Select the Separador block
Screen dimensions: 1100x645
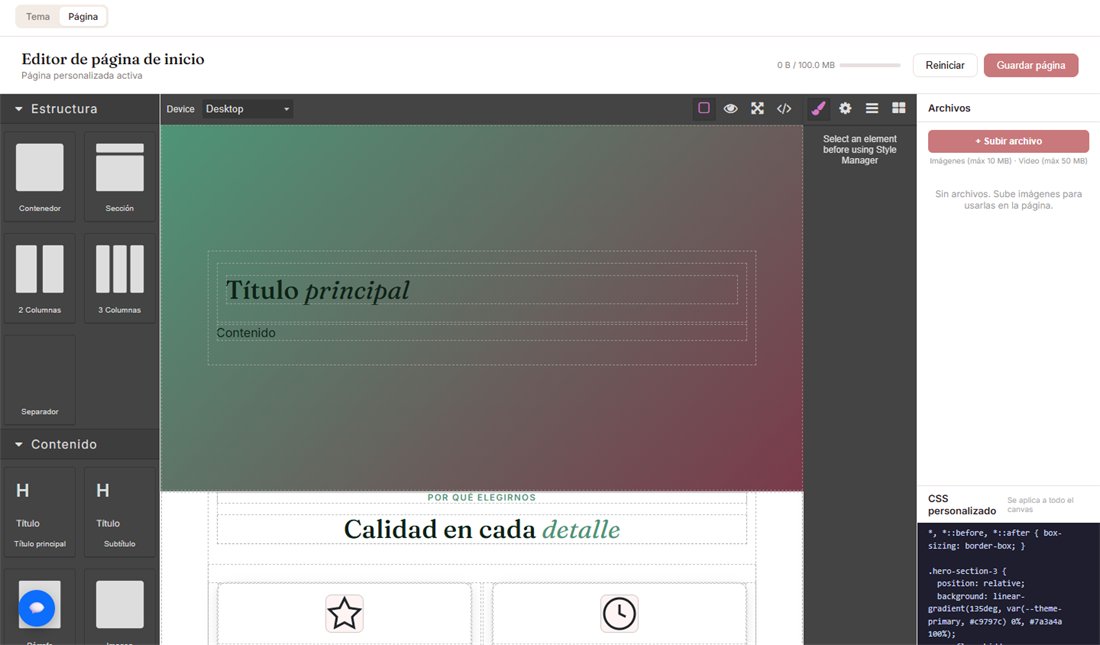40,379
